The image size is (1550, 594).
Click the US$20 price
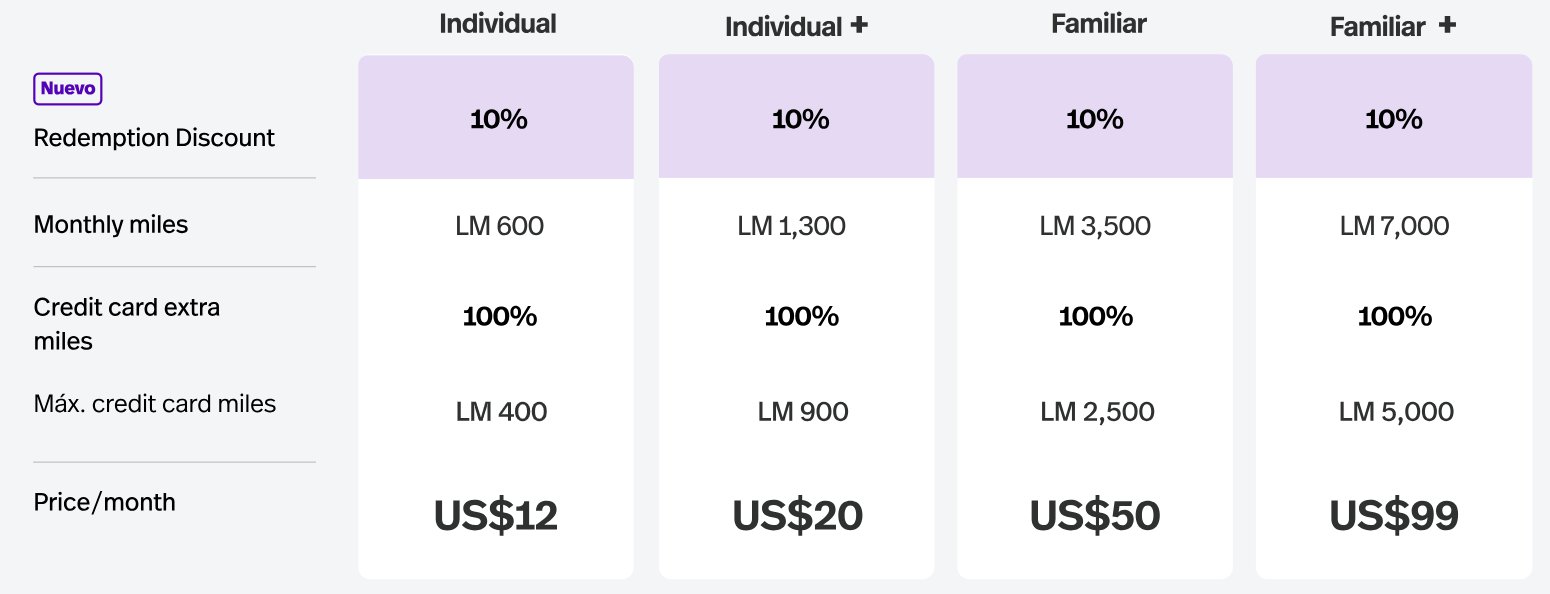coord(797,516)
